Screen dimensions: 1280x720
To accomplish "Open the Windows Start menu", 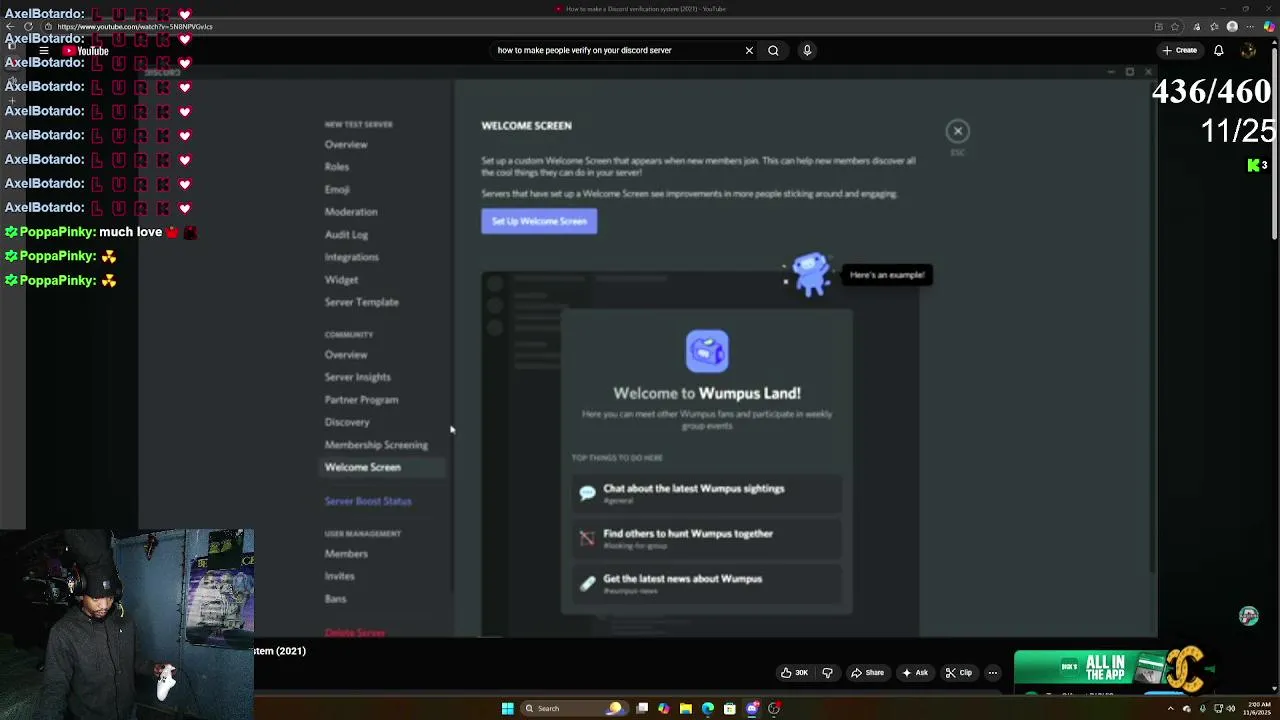I will pyautogui.click(x=507, y=708).
